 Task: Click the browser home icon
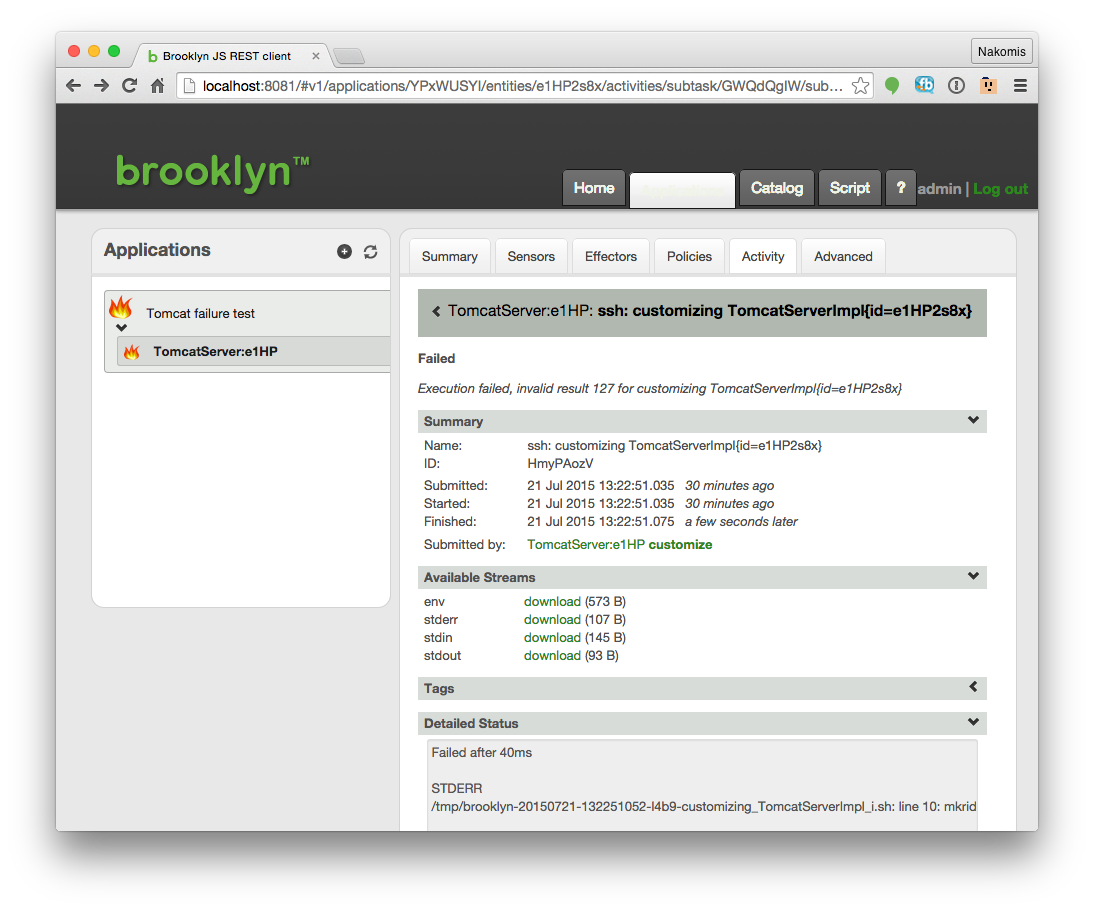coord(157,86)
